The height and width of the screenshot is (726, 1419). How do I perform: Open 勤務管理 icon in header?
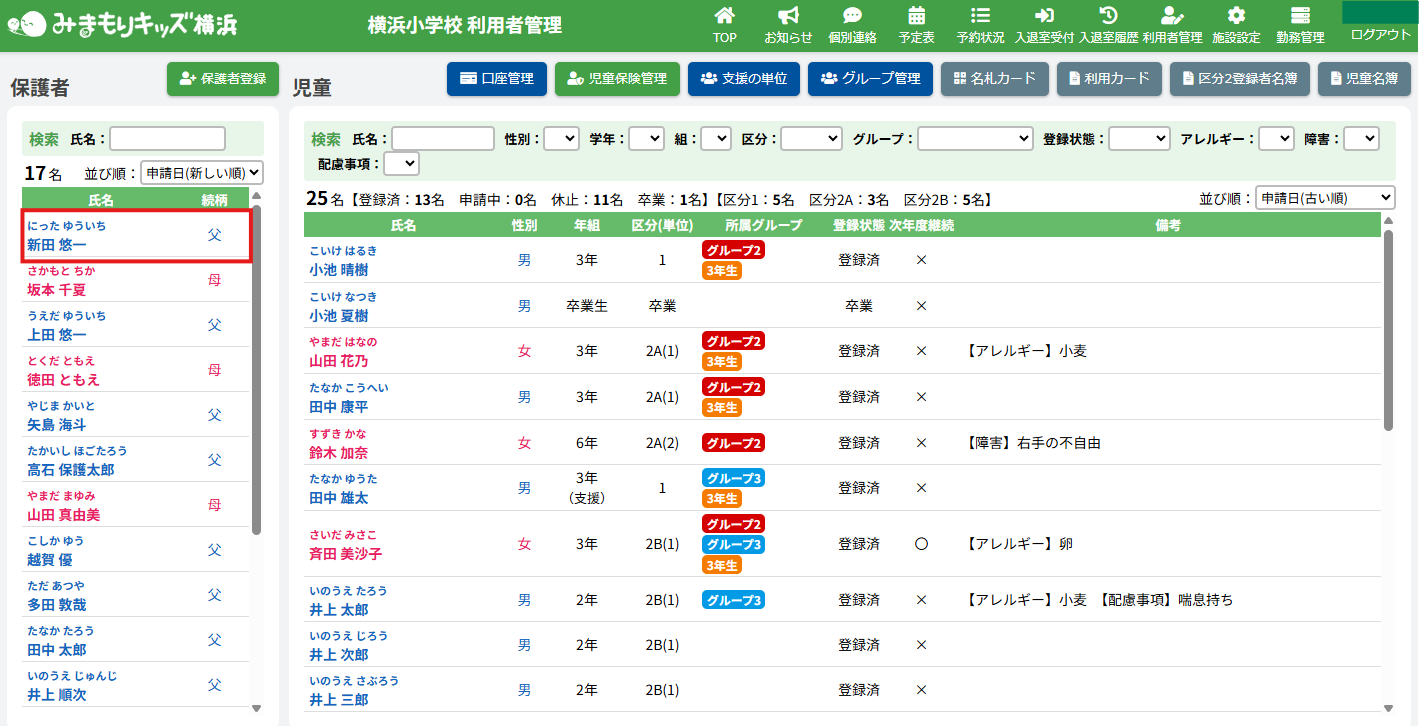click(1300, 16)
